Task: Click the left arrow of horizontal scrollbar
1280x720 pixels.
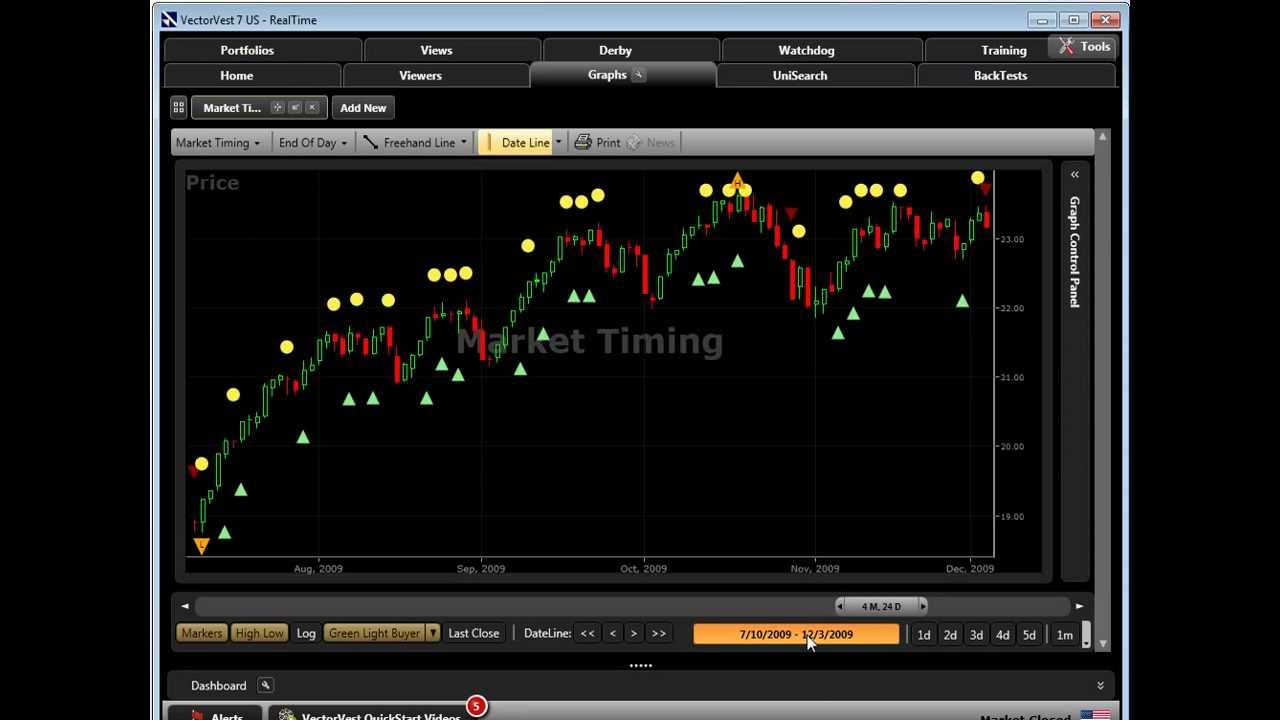Action: tap(184, 606)
